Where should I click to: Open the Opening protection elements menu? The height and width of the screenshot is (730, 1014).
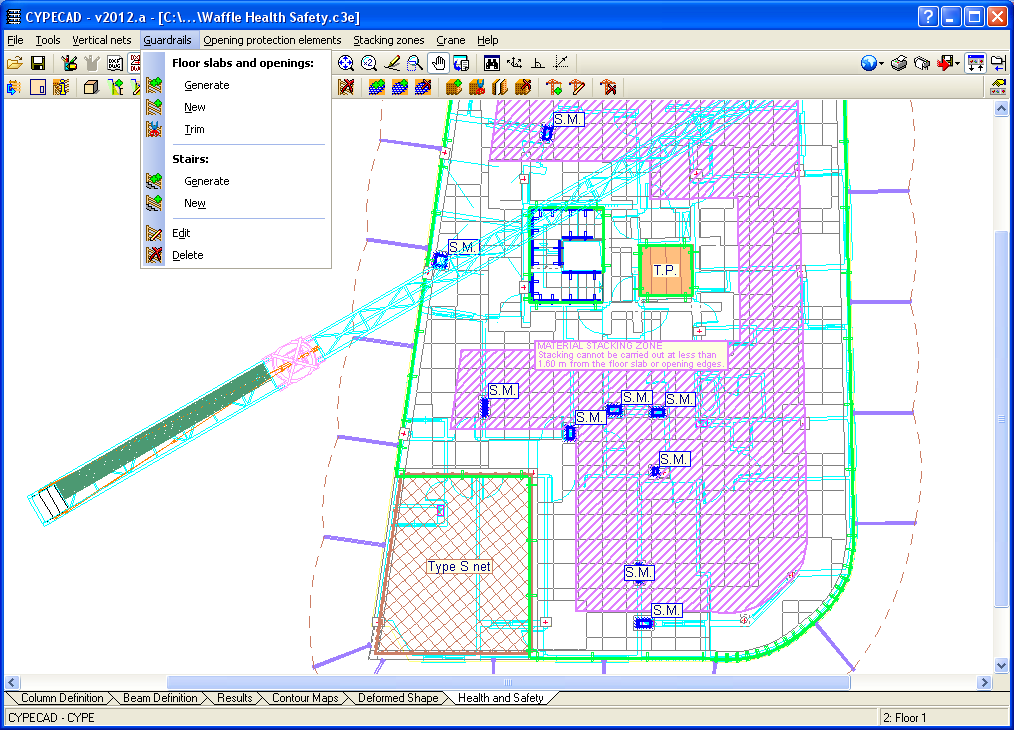pos(272,40)
